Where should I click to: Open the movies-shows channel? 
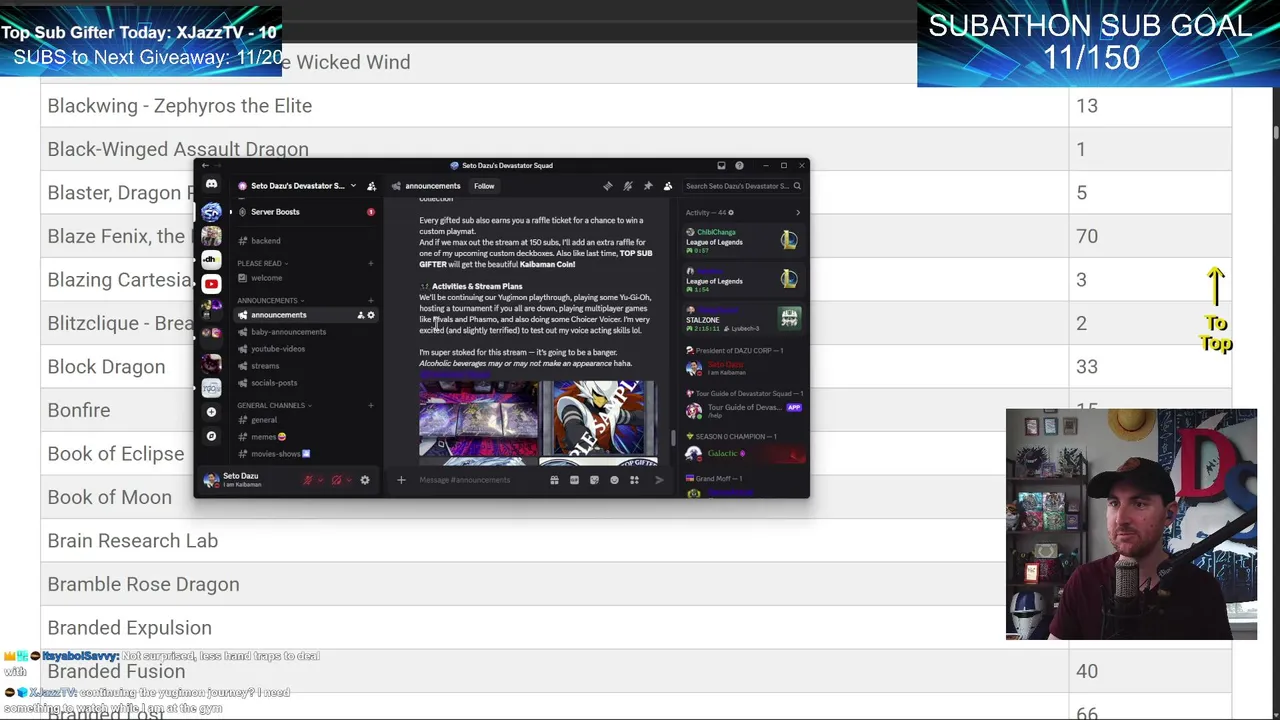pyautogui.click(x=304, y=454)
